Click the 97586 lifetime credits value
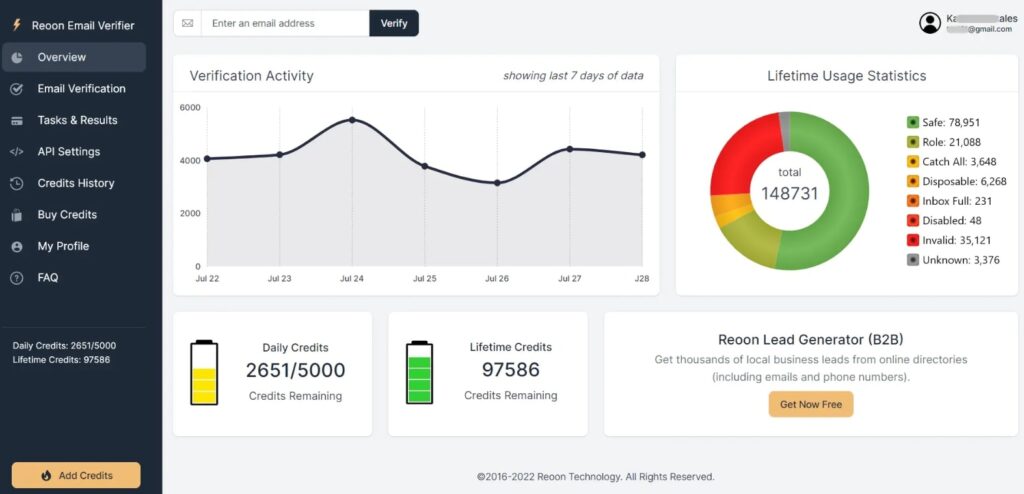 click(511, 370)
